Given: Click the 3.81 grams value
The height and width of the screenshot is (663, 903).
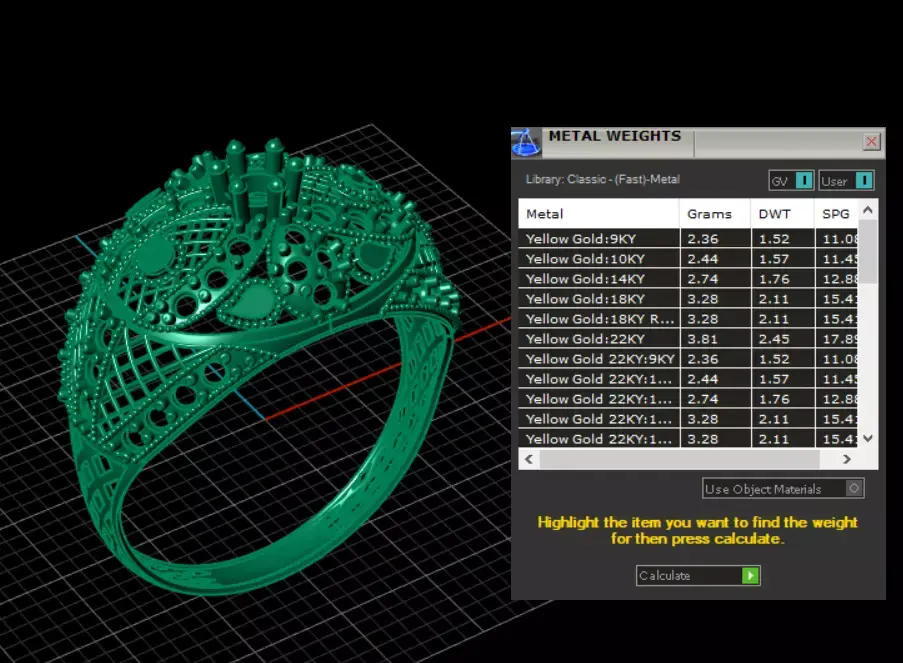Looking at the screenshot, I should [x=703, y=339].
